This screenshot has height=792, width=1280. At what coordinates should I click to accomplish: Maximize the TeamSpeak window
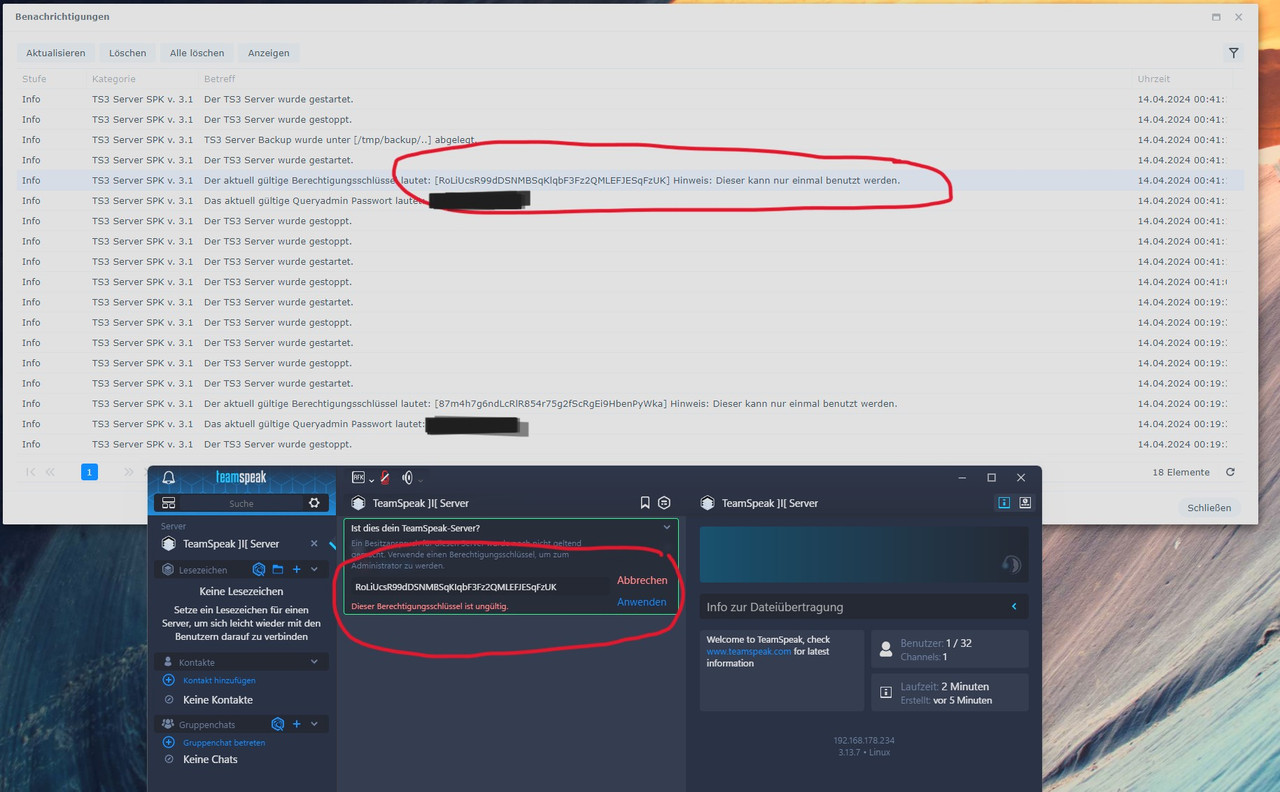tap(991, 478)
